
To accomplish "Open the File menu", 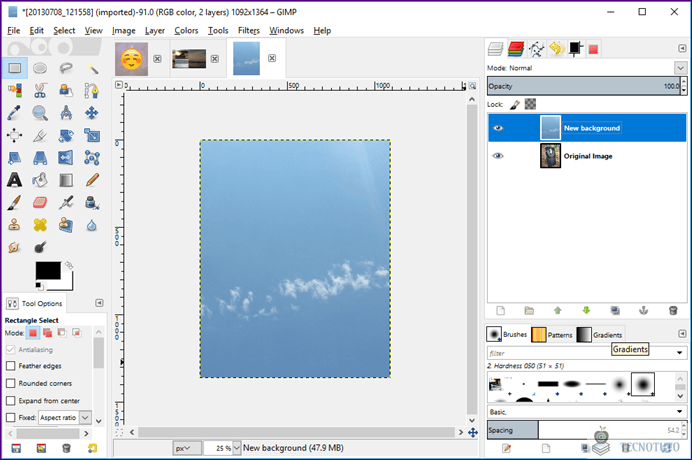I will 14,30.
